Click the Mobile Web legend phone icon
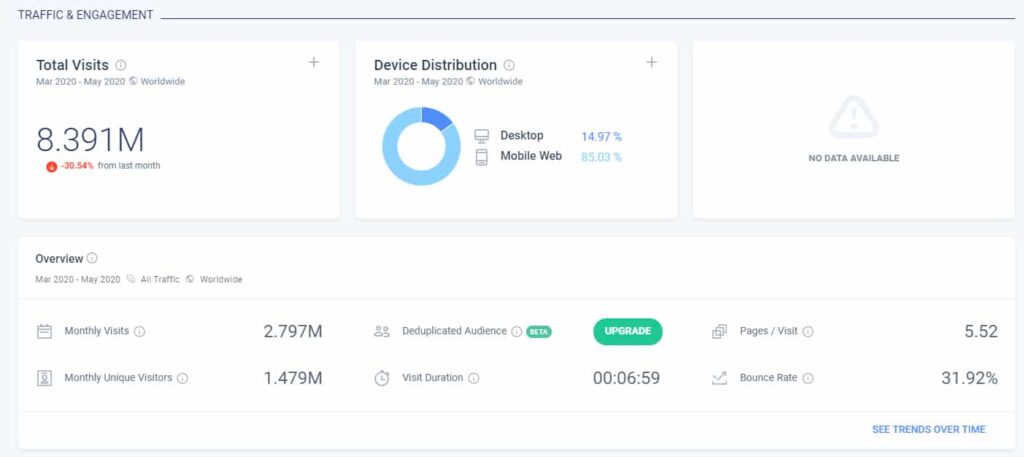Viewport: 1024px width, 457px height. pos(481,157)
